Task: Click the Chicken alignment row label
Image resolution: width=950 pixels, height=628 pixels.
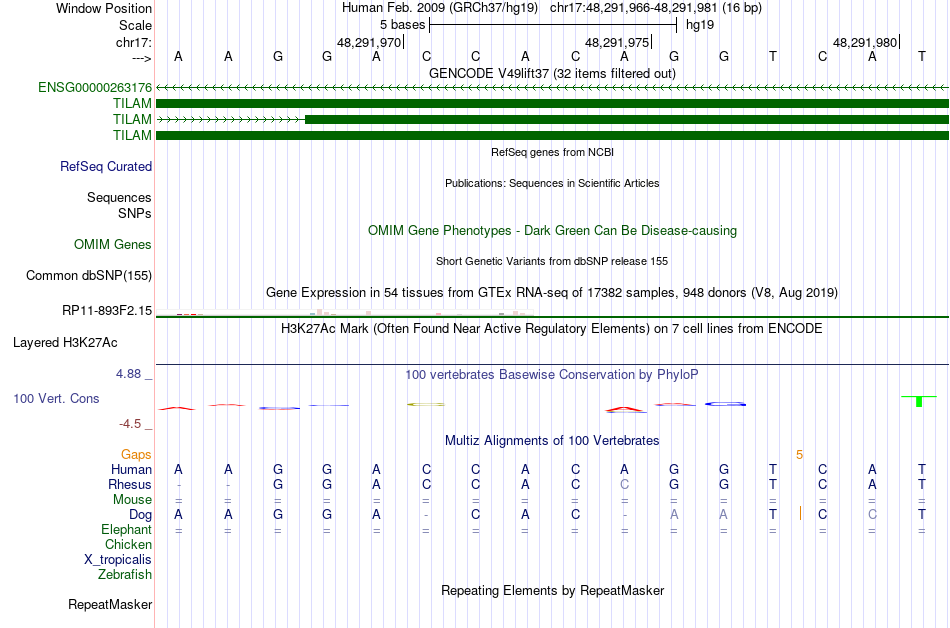Action: point(128,544)
